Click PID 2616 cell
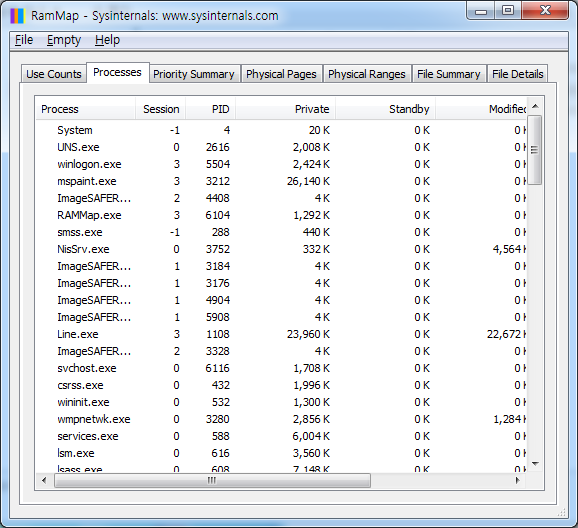The width and height of the screenshot is (578, 528). (x=217, y=147)
